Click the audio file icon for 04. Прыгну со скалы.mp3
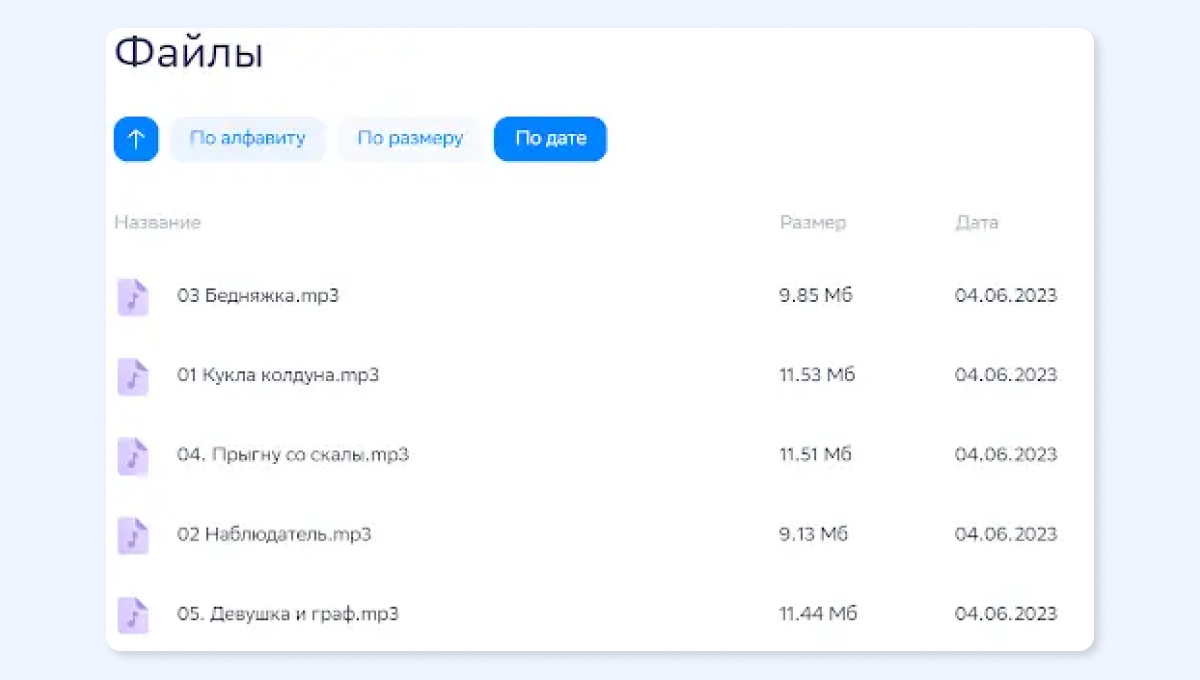This screenshot has width=1200, height=680. pyautogui.click(x=133, y=456)
